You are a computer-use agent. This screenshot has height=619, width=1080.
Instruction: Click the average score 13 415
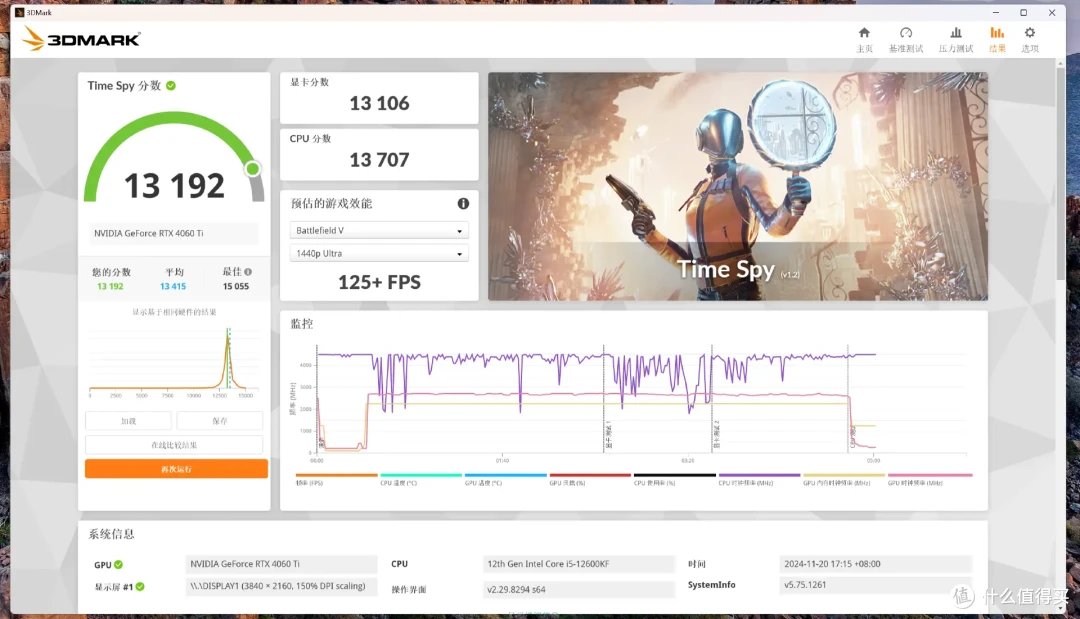click(173, 286)
